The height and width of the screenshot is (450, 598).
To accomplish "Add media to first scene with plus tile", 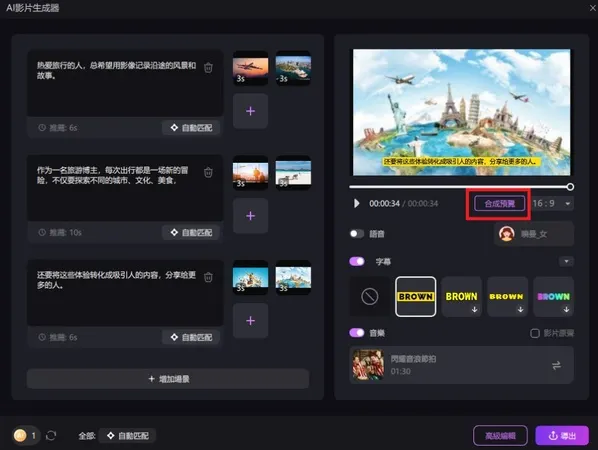I will (x=250, y=111).
